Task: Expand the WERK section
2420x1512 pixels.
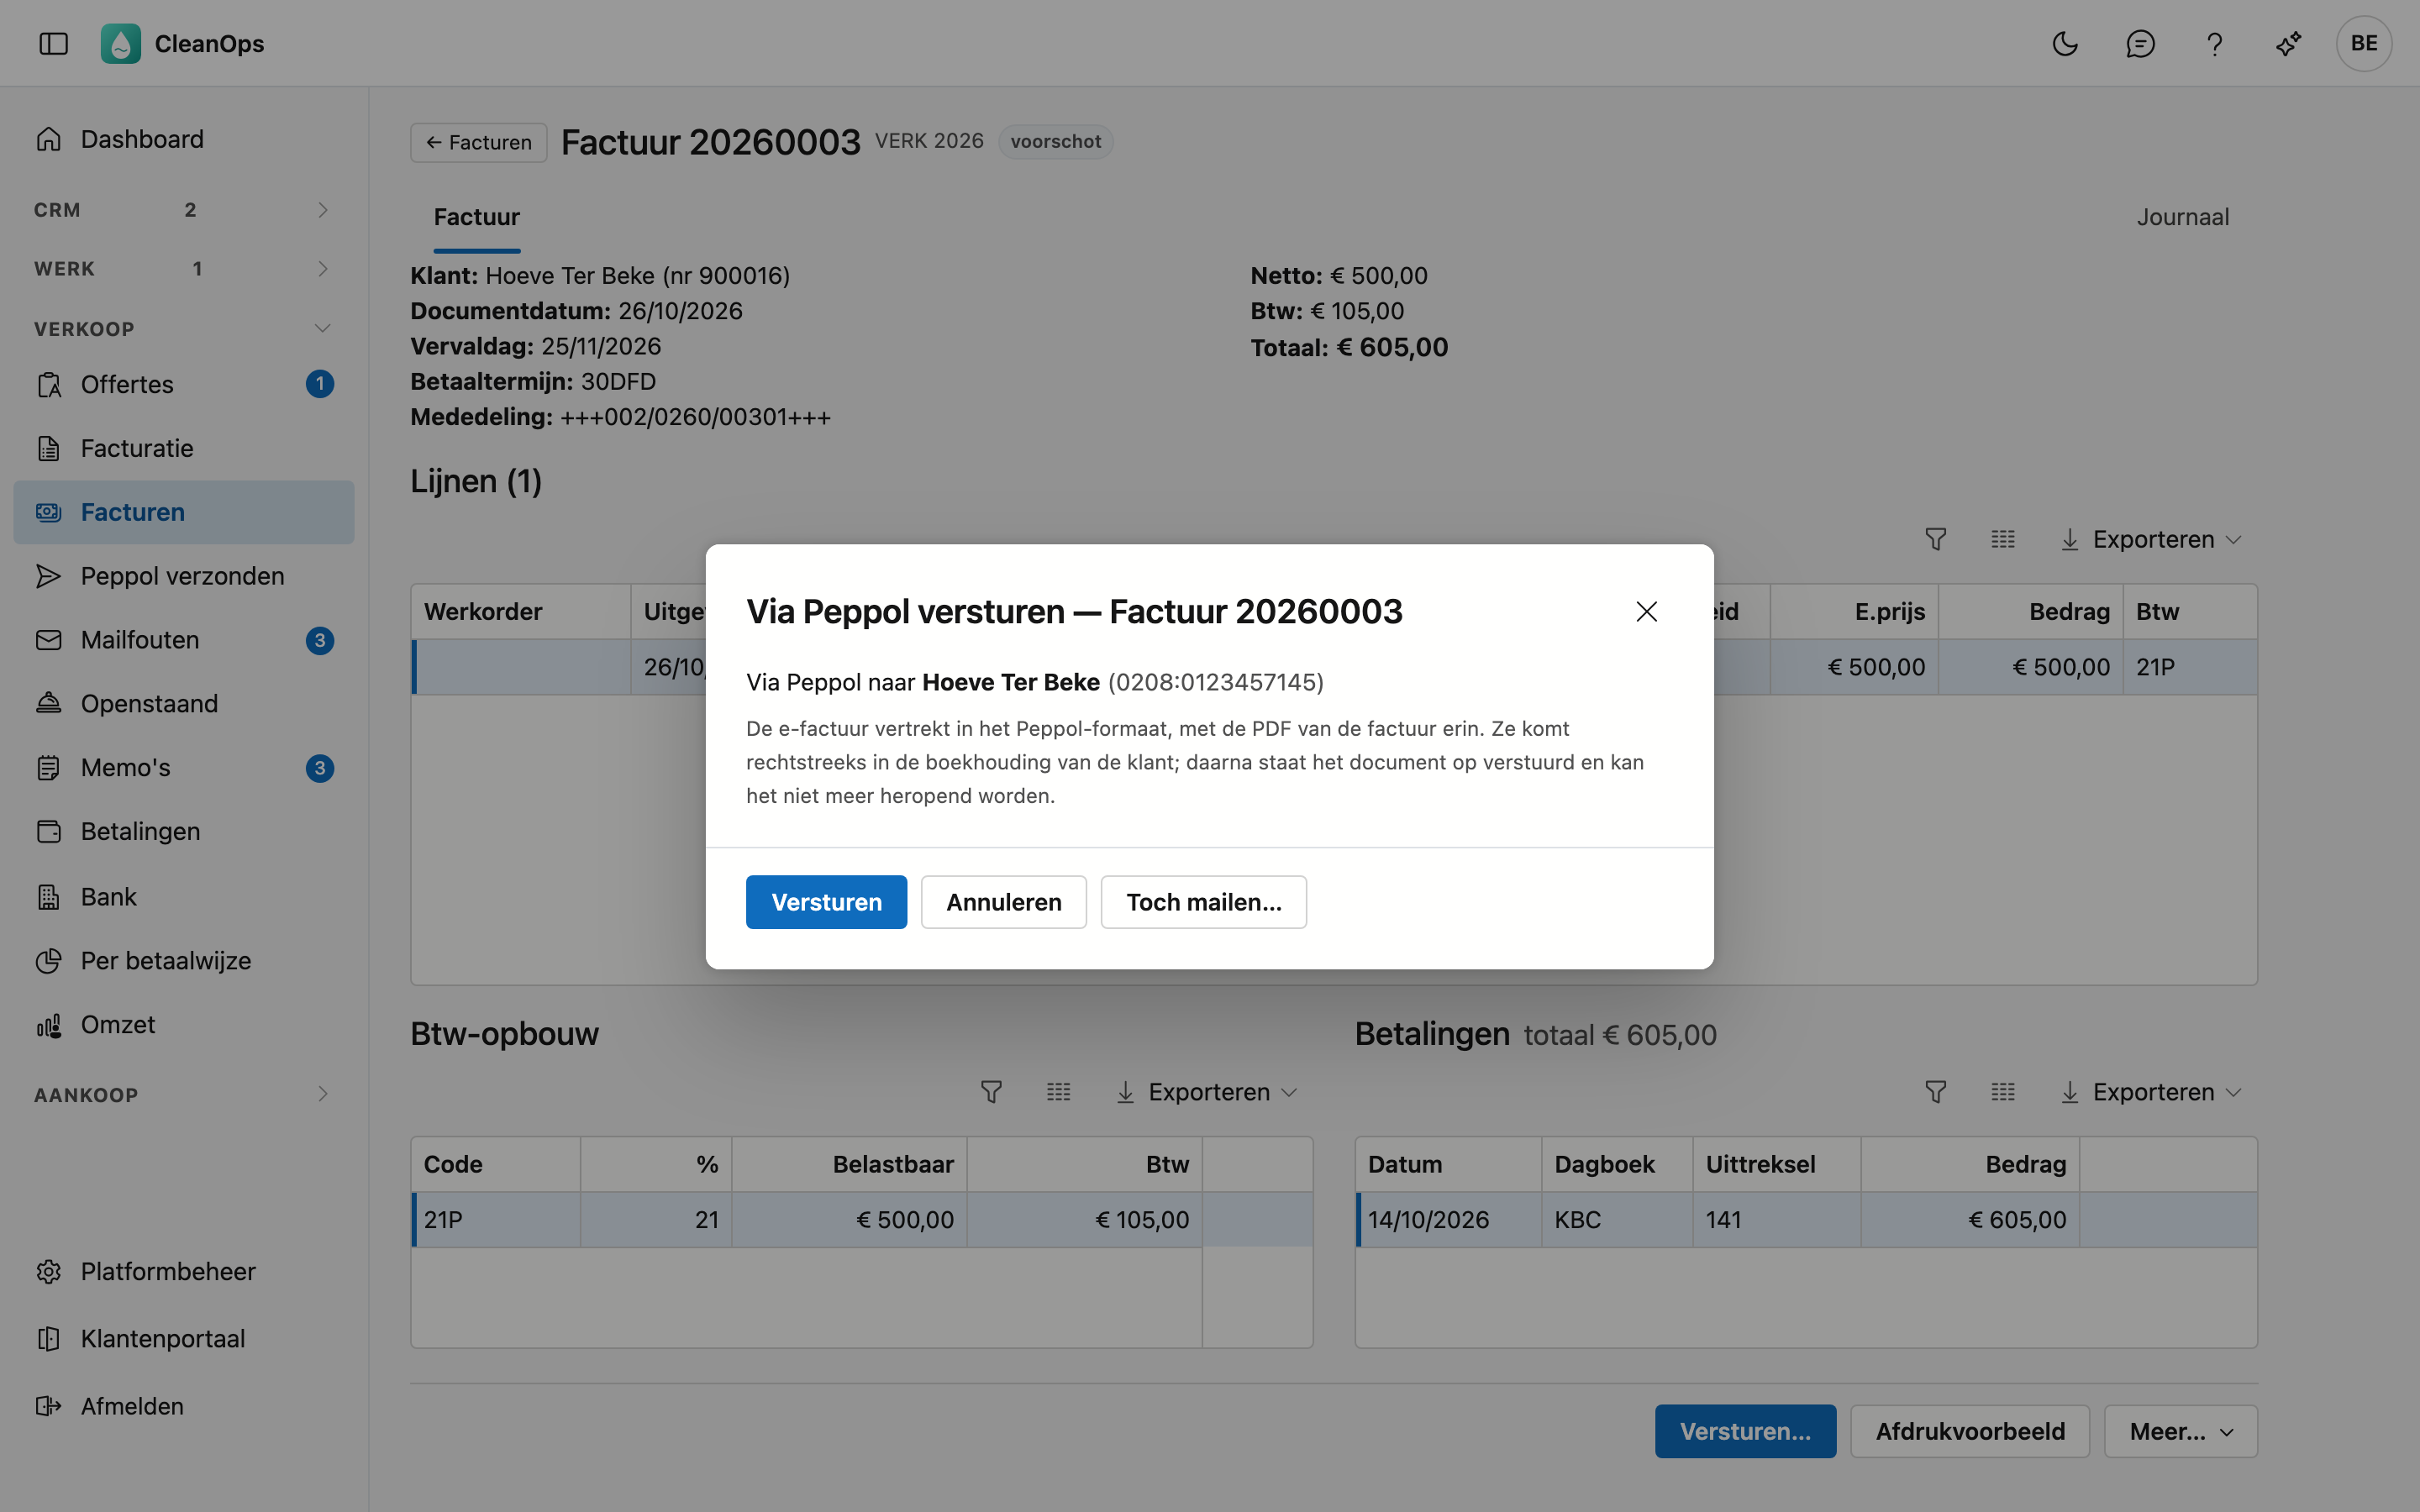Action: click(x=184, y=269)
